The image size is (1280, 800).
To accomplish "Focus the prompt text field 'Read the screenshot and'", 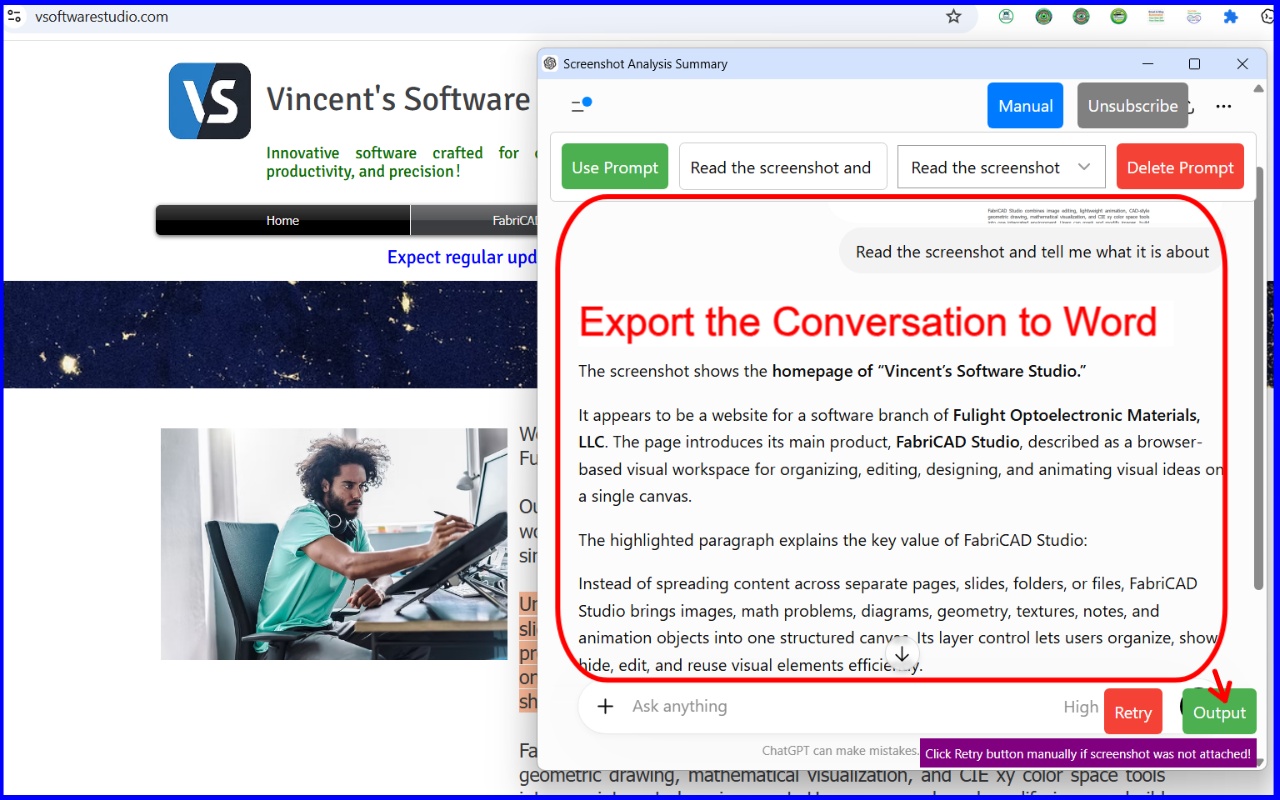I will tap(783, 167).
